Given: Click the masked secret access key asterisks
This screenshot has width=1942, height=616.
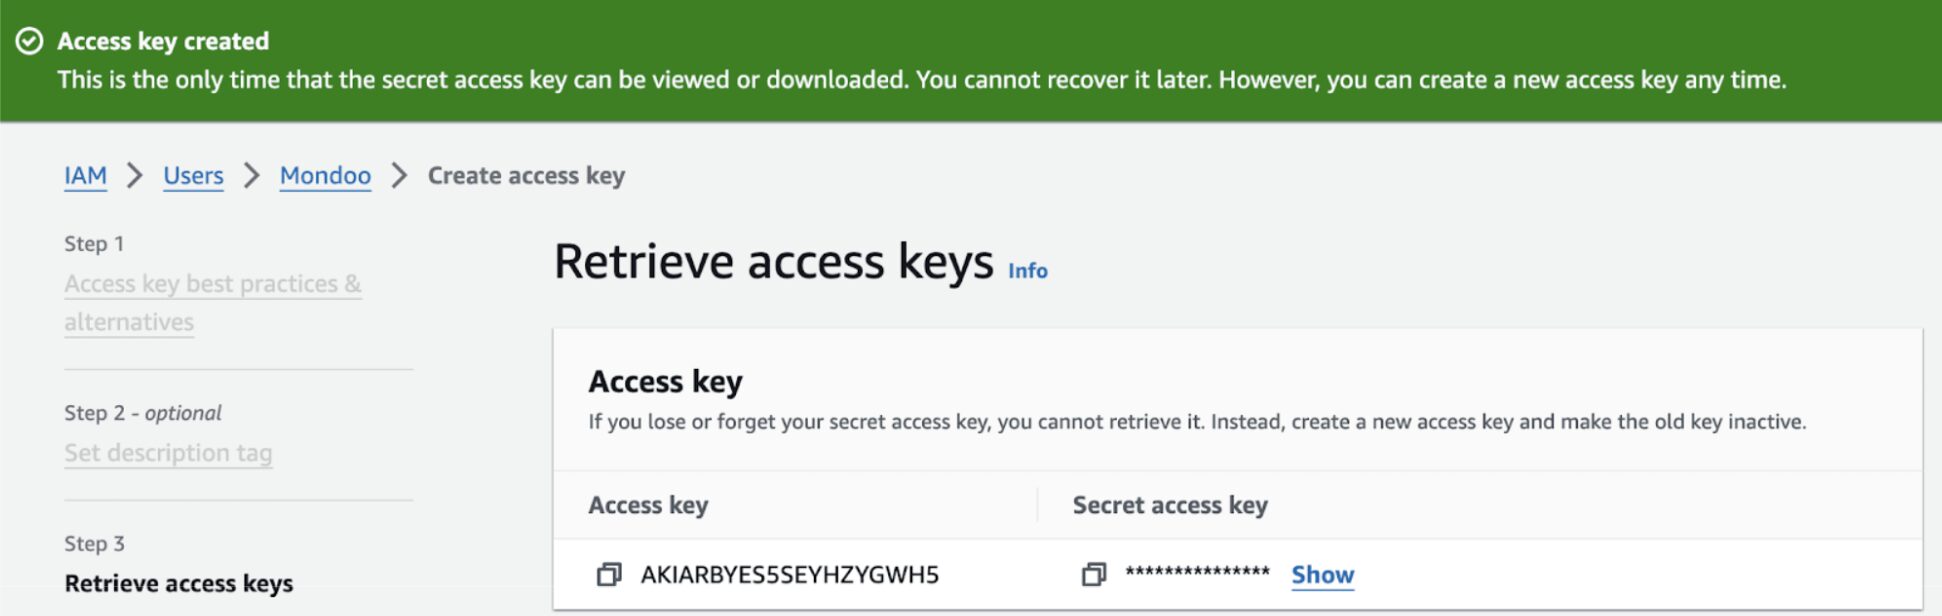Looking at the screenshot, I should point(1197,573).
